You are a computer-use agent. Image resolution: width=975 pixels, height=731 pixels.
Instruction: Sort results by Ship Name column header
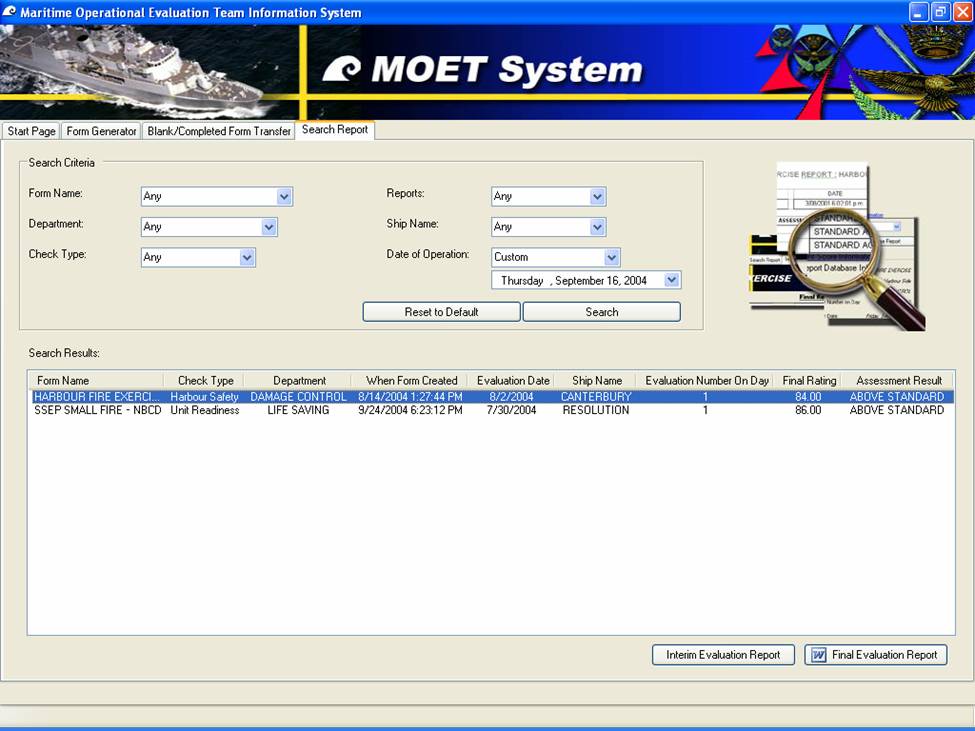[596, 381]
